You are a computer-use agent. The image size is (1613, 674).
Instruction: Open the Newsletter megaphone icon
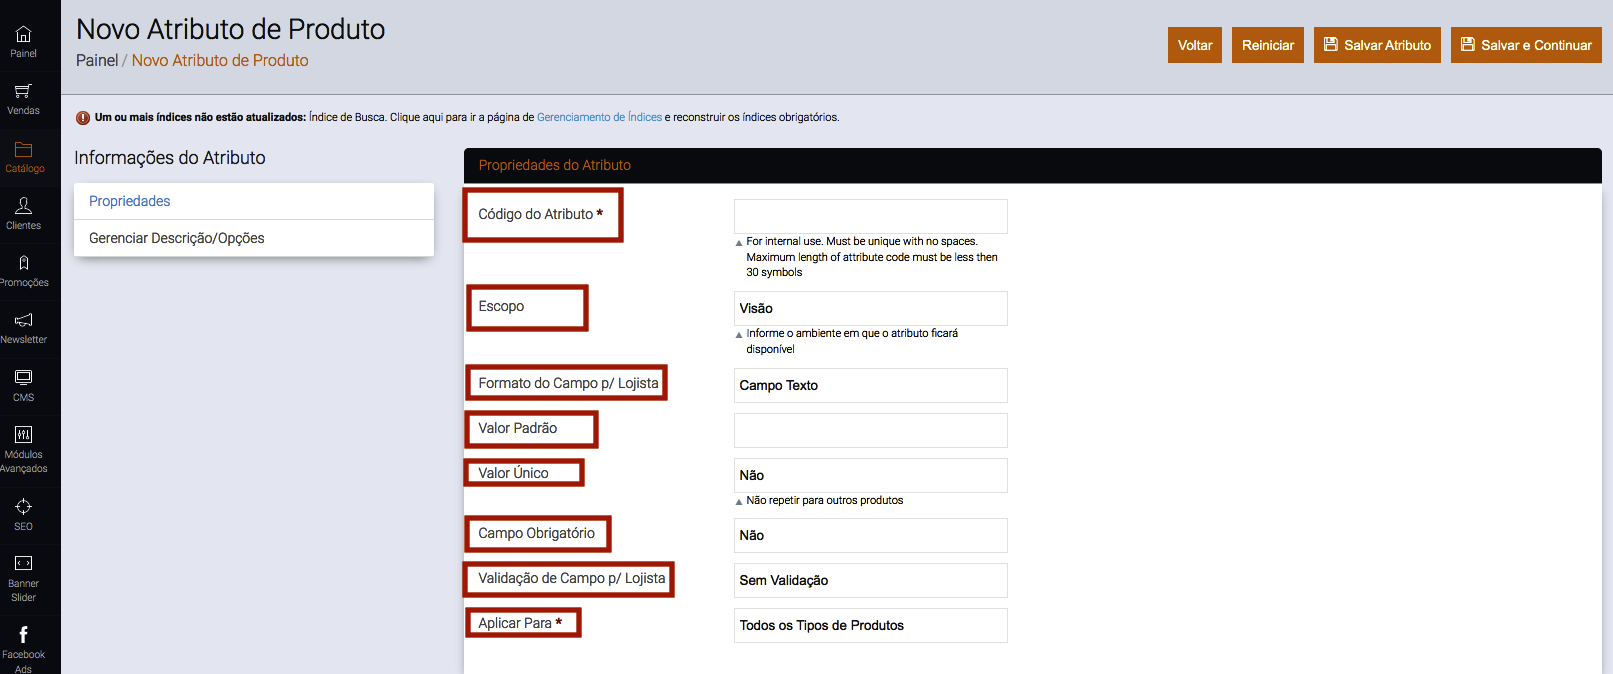click(23, 320)
